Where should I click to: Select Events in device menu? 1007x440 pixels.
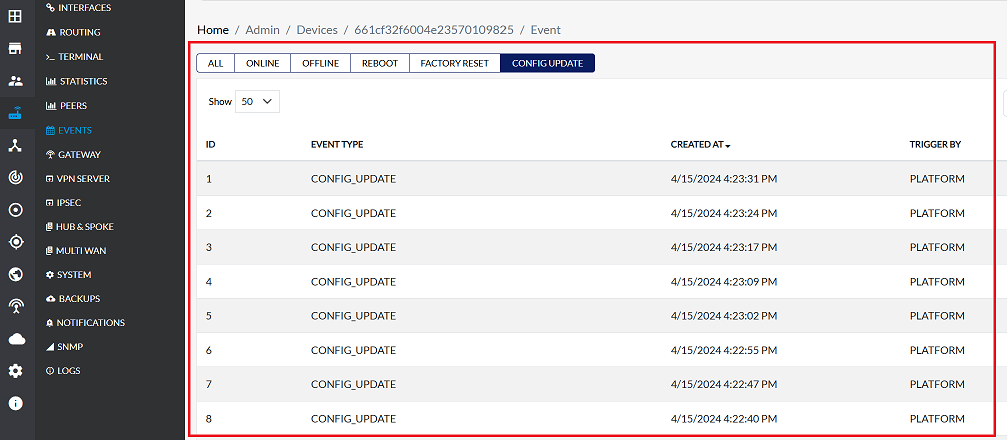coord(69,130)
